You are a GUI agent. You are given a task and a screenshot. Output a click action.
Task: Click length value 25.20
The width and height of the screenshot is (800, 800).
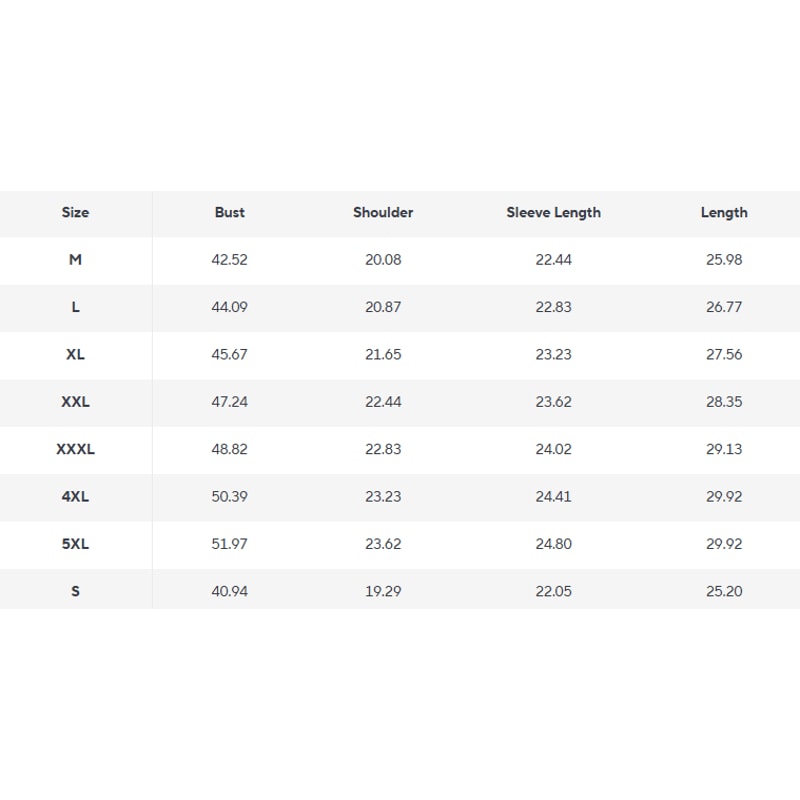[724, 591]
